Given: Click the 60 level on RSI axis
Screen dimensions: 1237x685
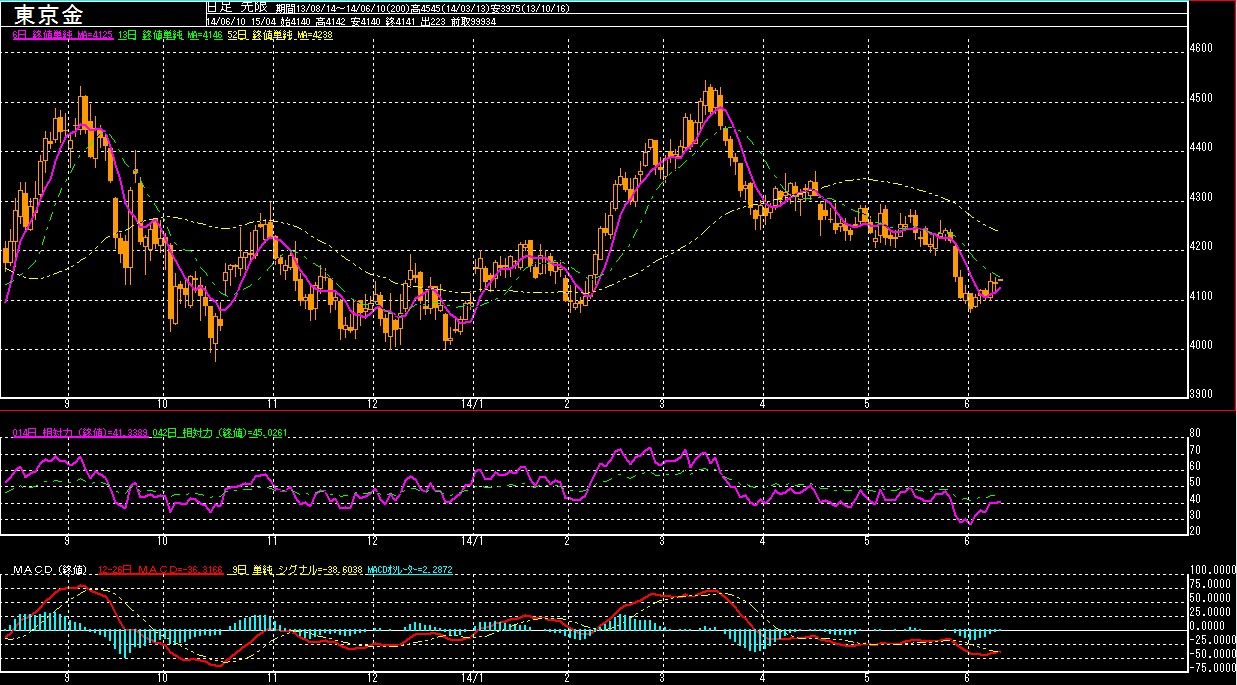Looking at the screenshot, I should 1194,465.
